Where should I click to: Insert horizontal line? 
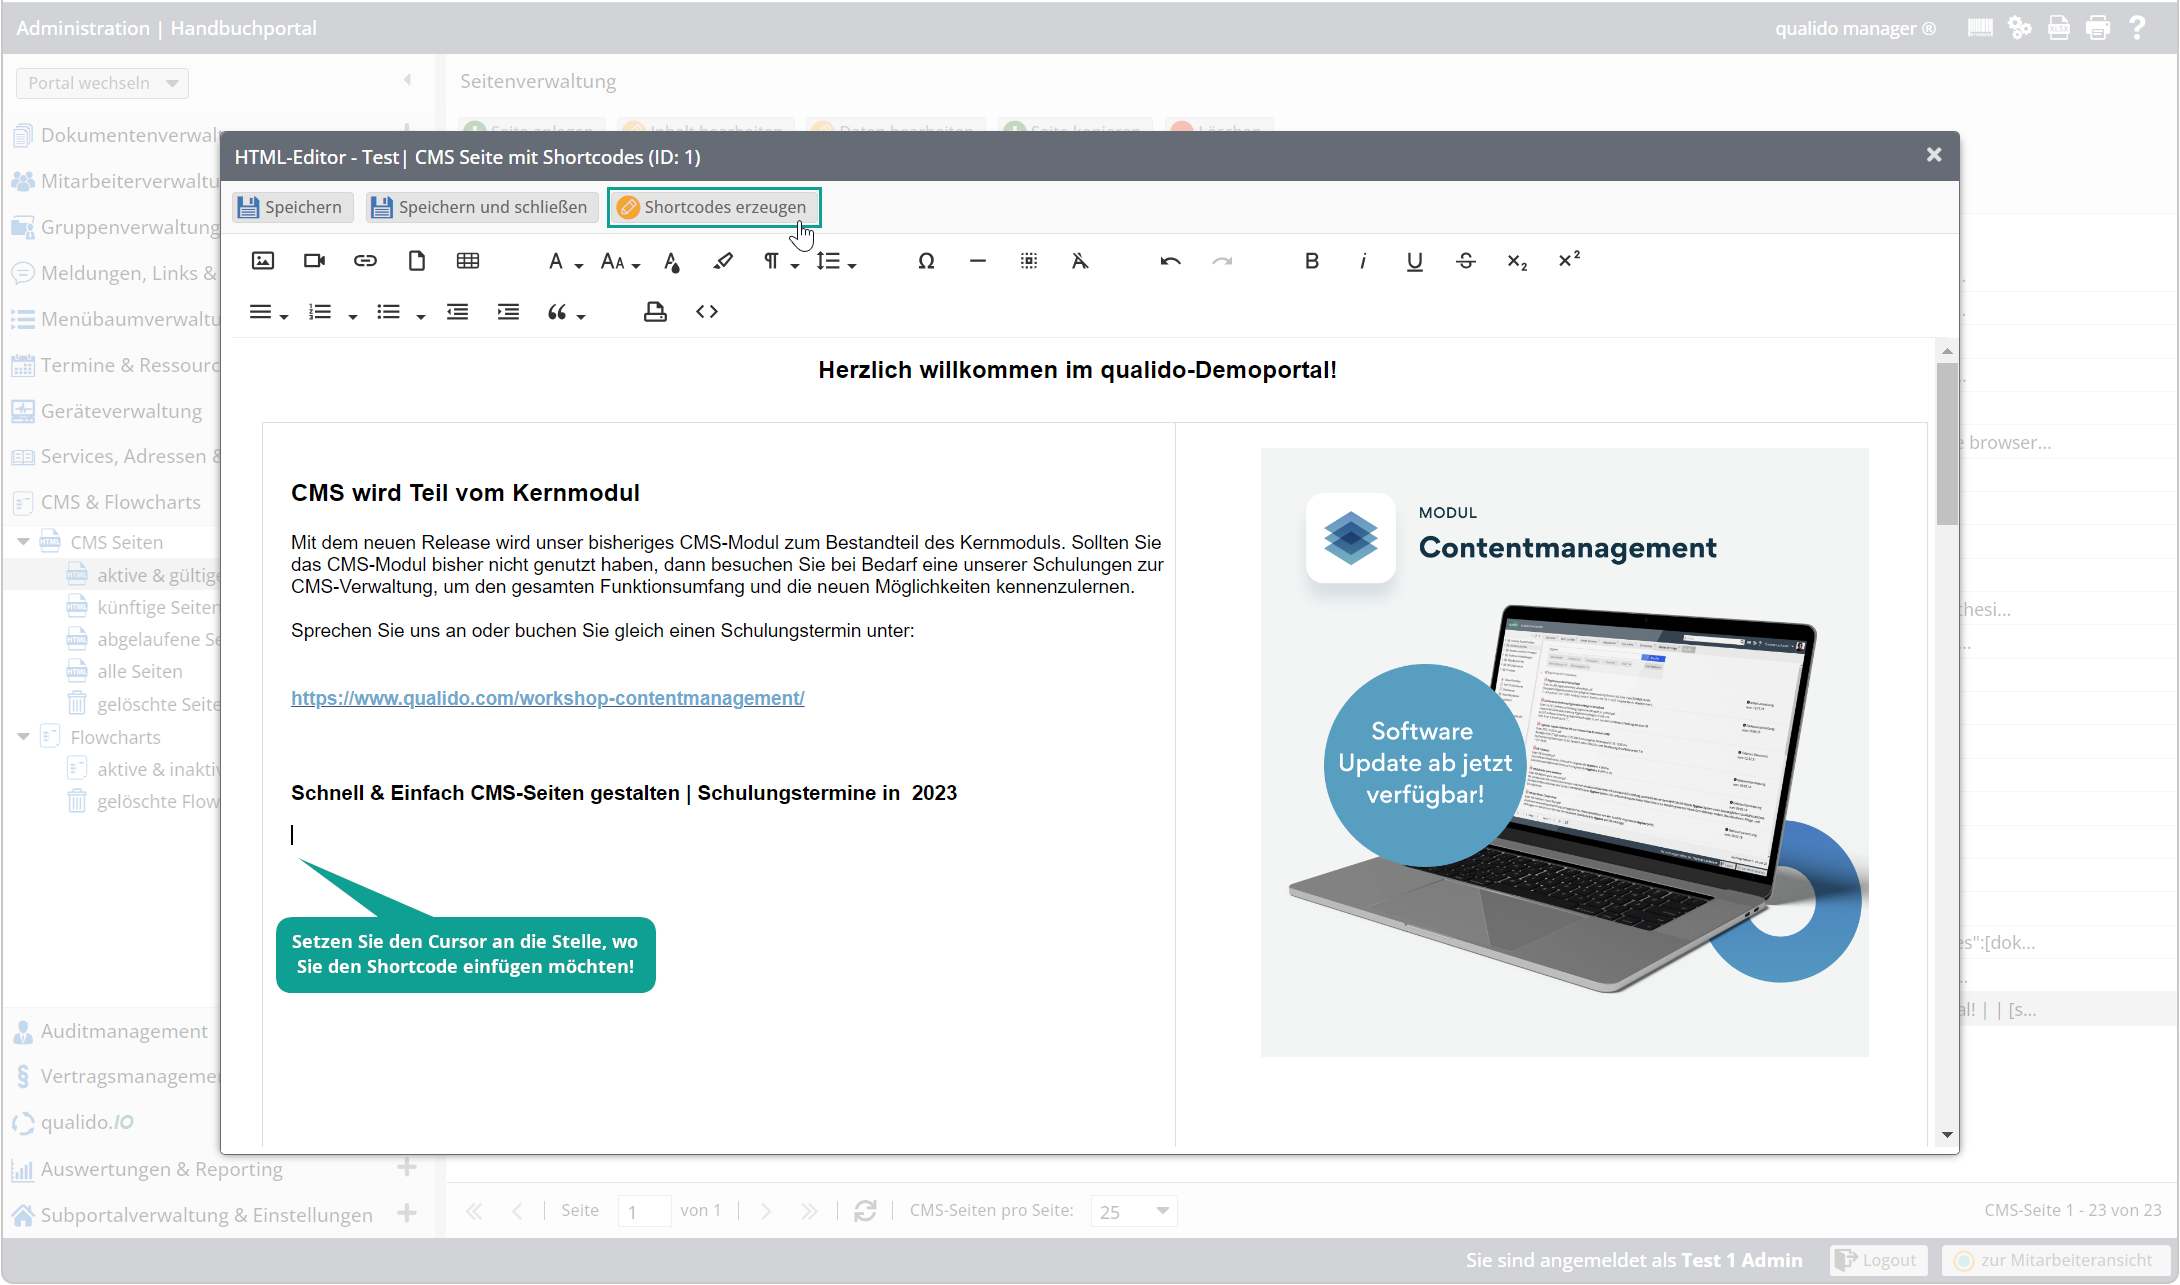pos(978,261)
